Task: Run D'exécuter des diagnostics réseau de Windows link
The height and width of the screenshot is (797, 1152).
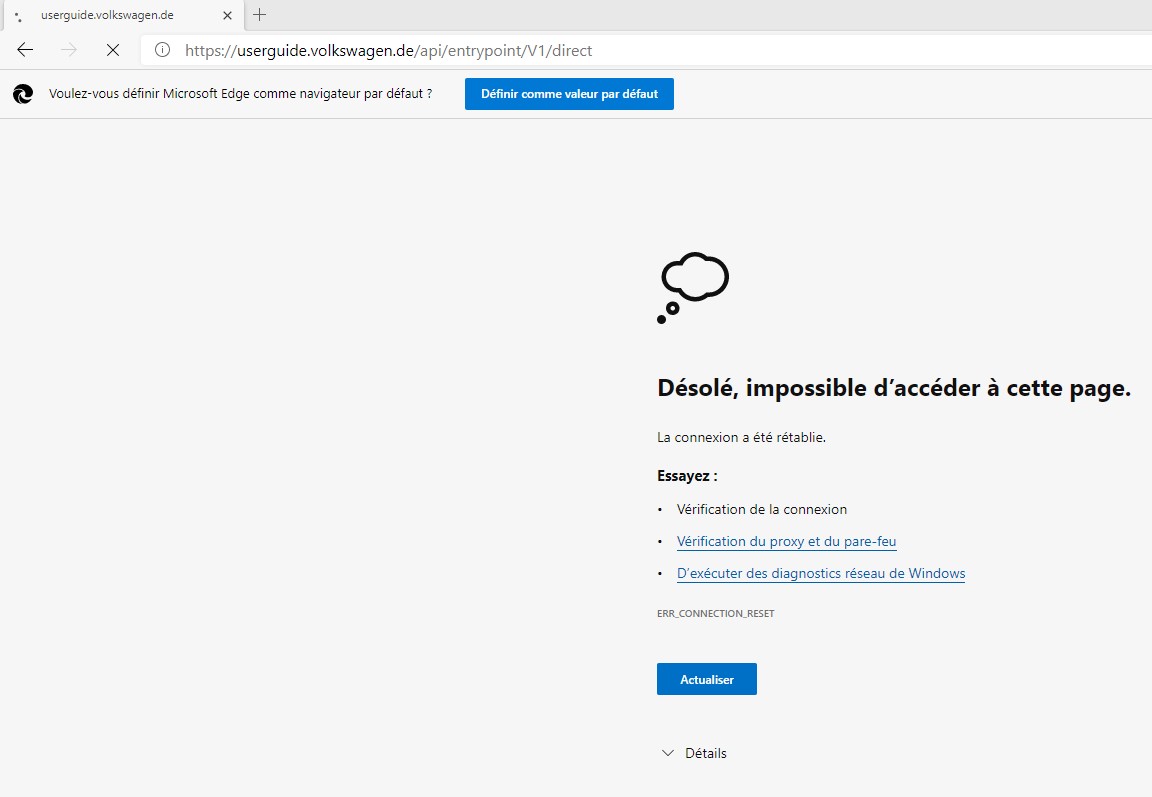Action: (x=821, y=574)
